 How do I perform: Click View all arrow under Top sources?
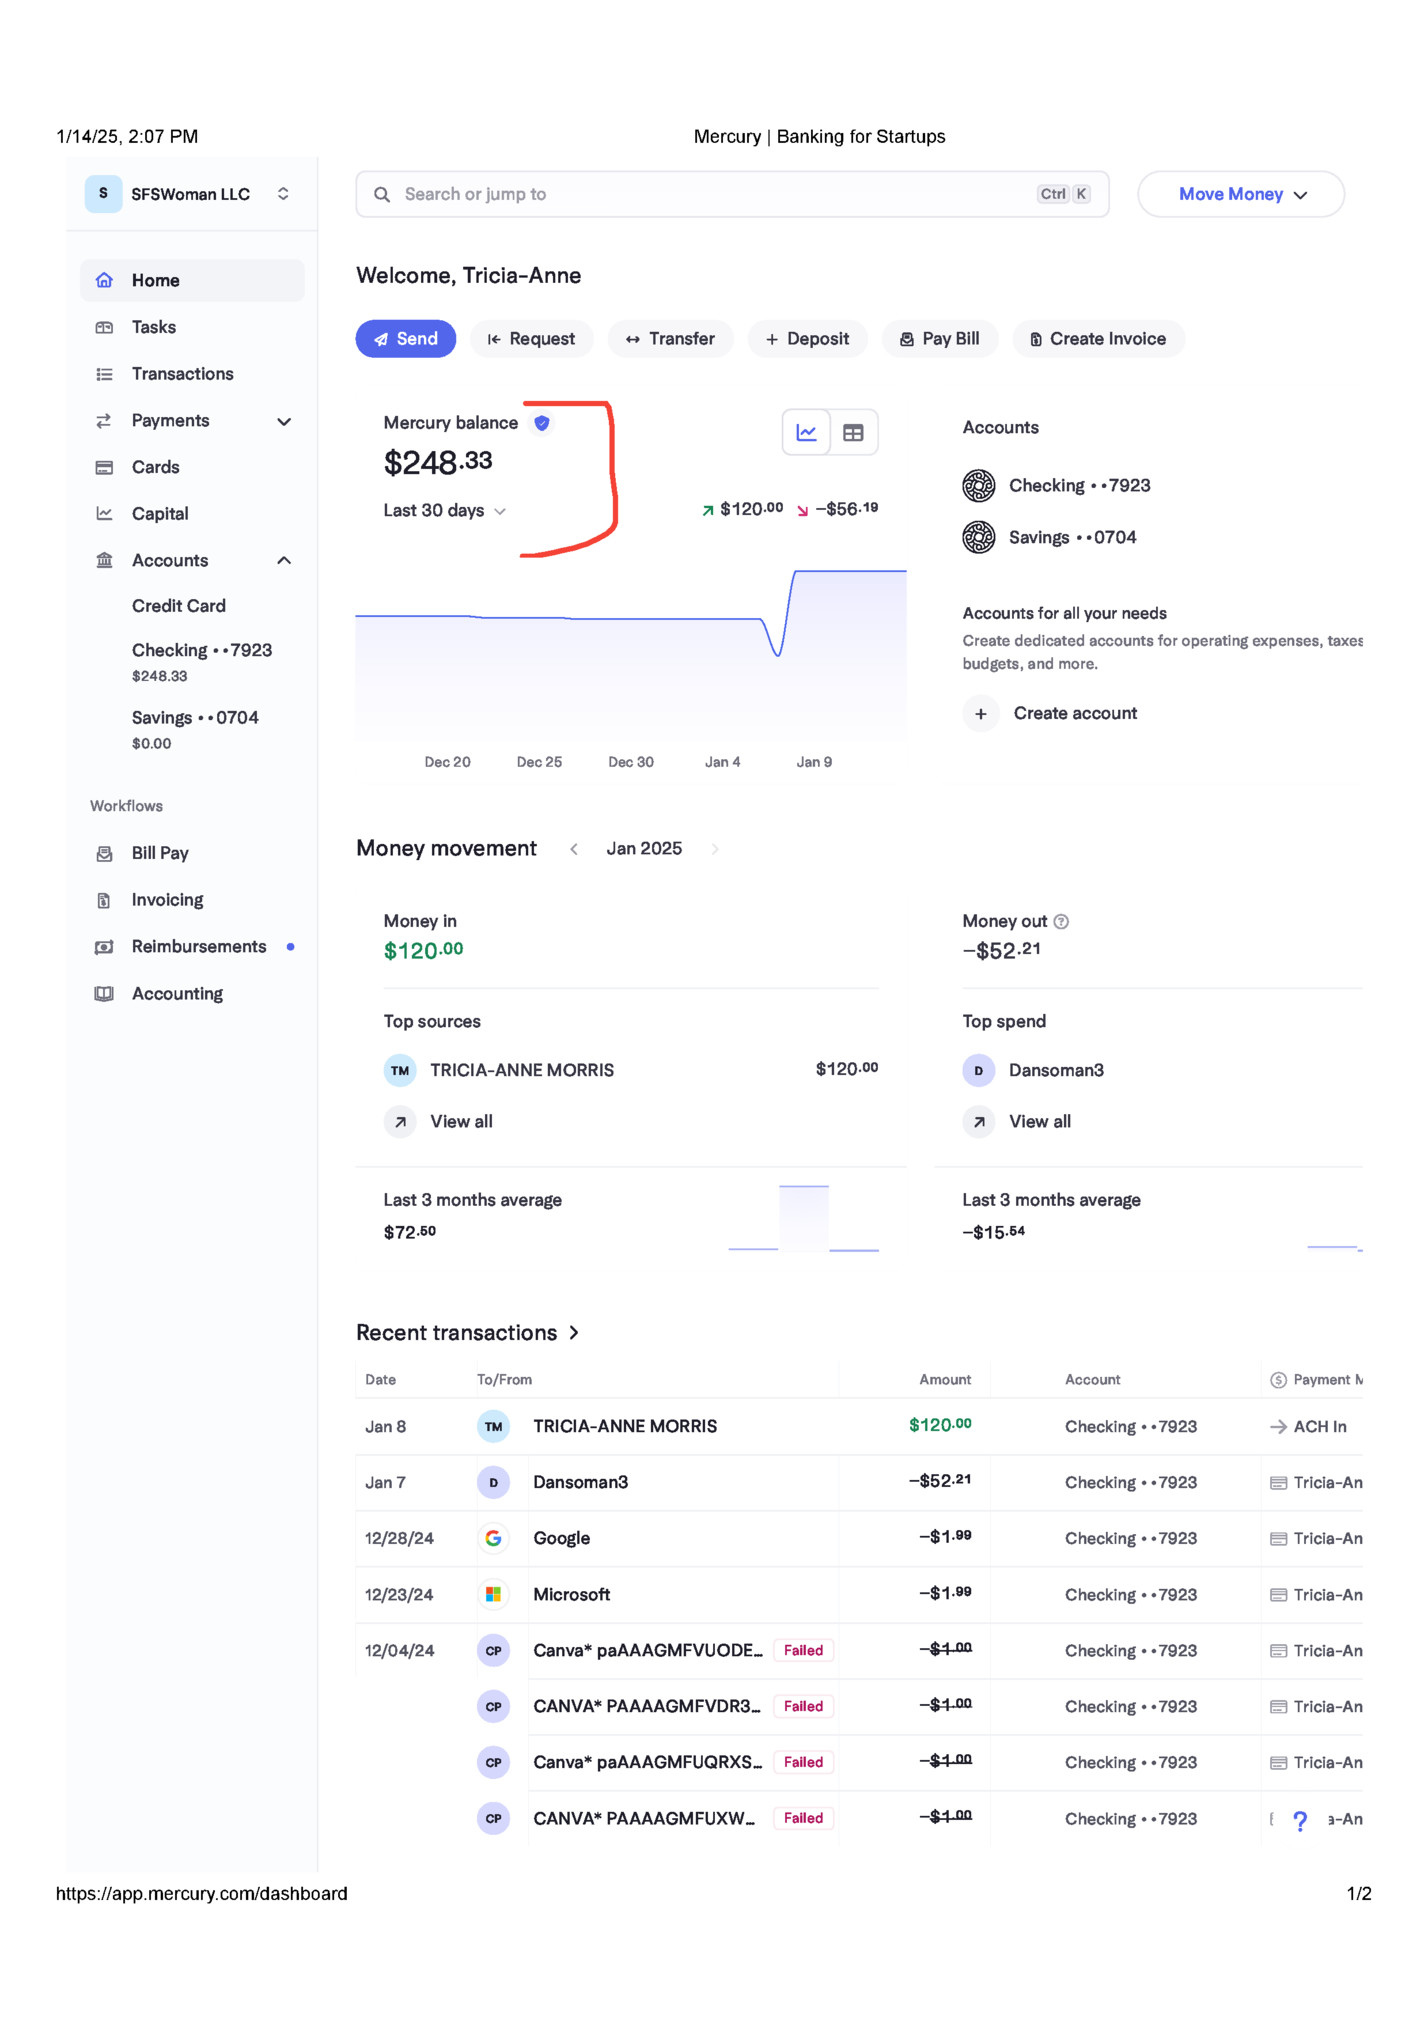400,1122
